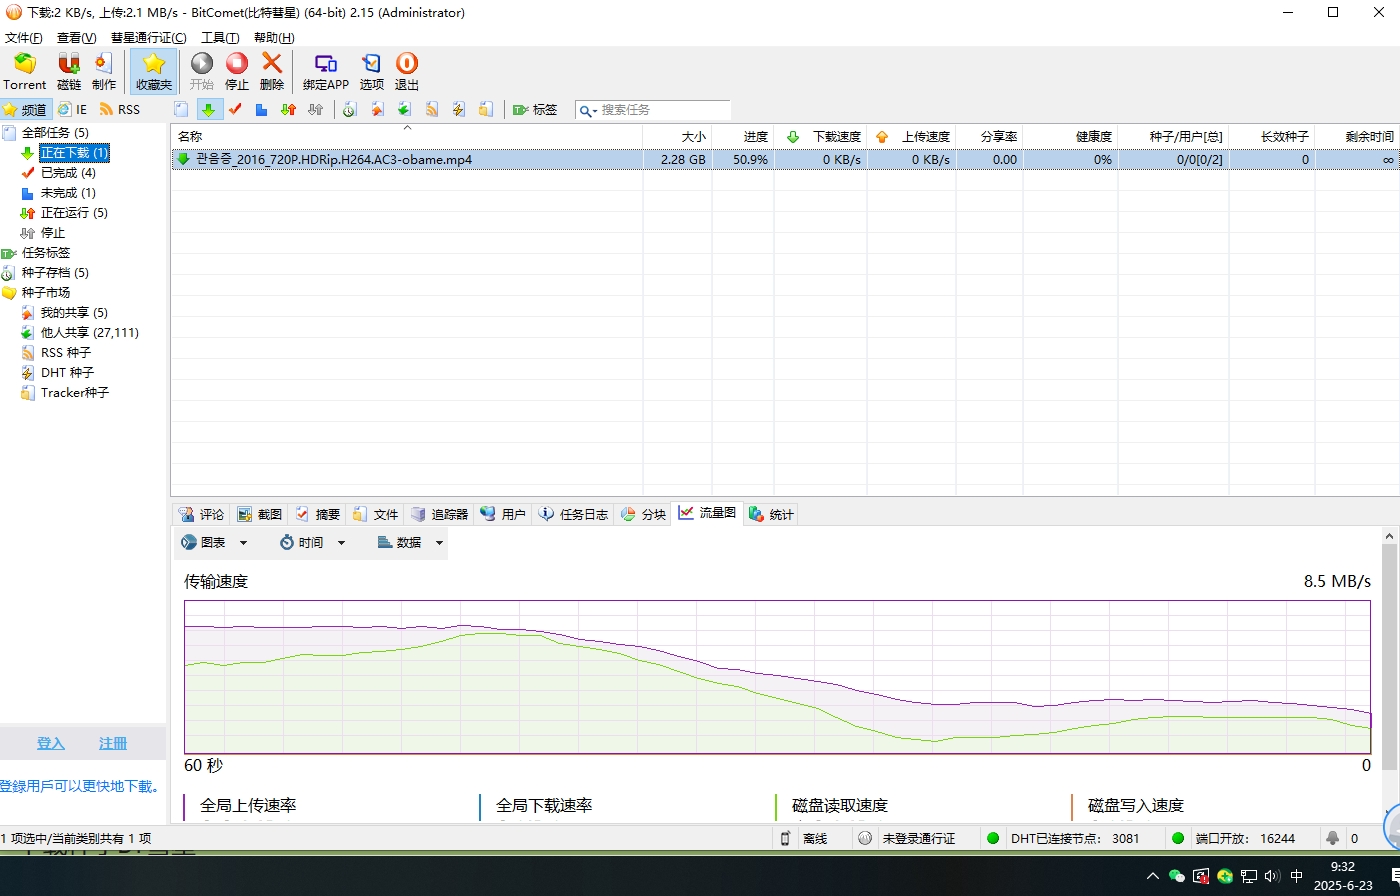Image resolution: width=1400 pixels, height=896 pixels.
Task: Open the 帮助(H) menu
Action: pos(274,38)
